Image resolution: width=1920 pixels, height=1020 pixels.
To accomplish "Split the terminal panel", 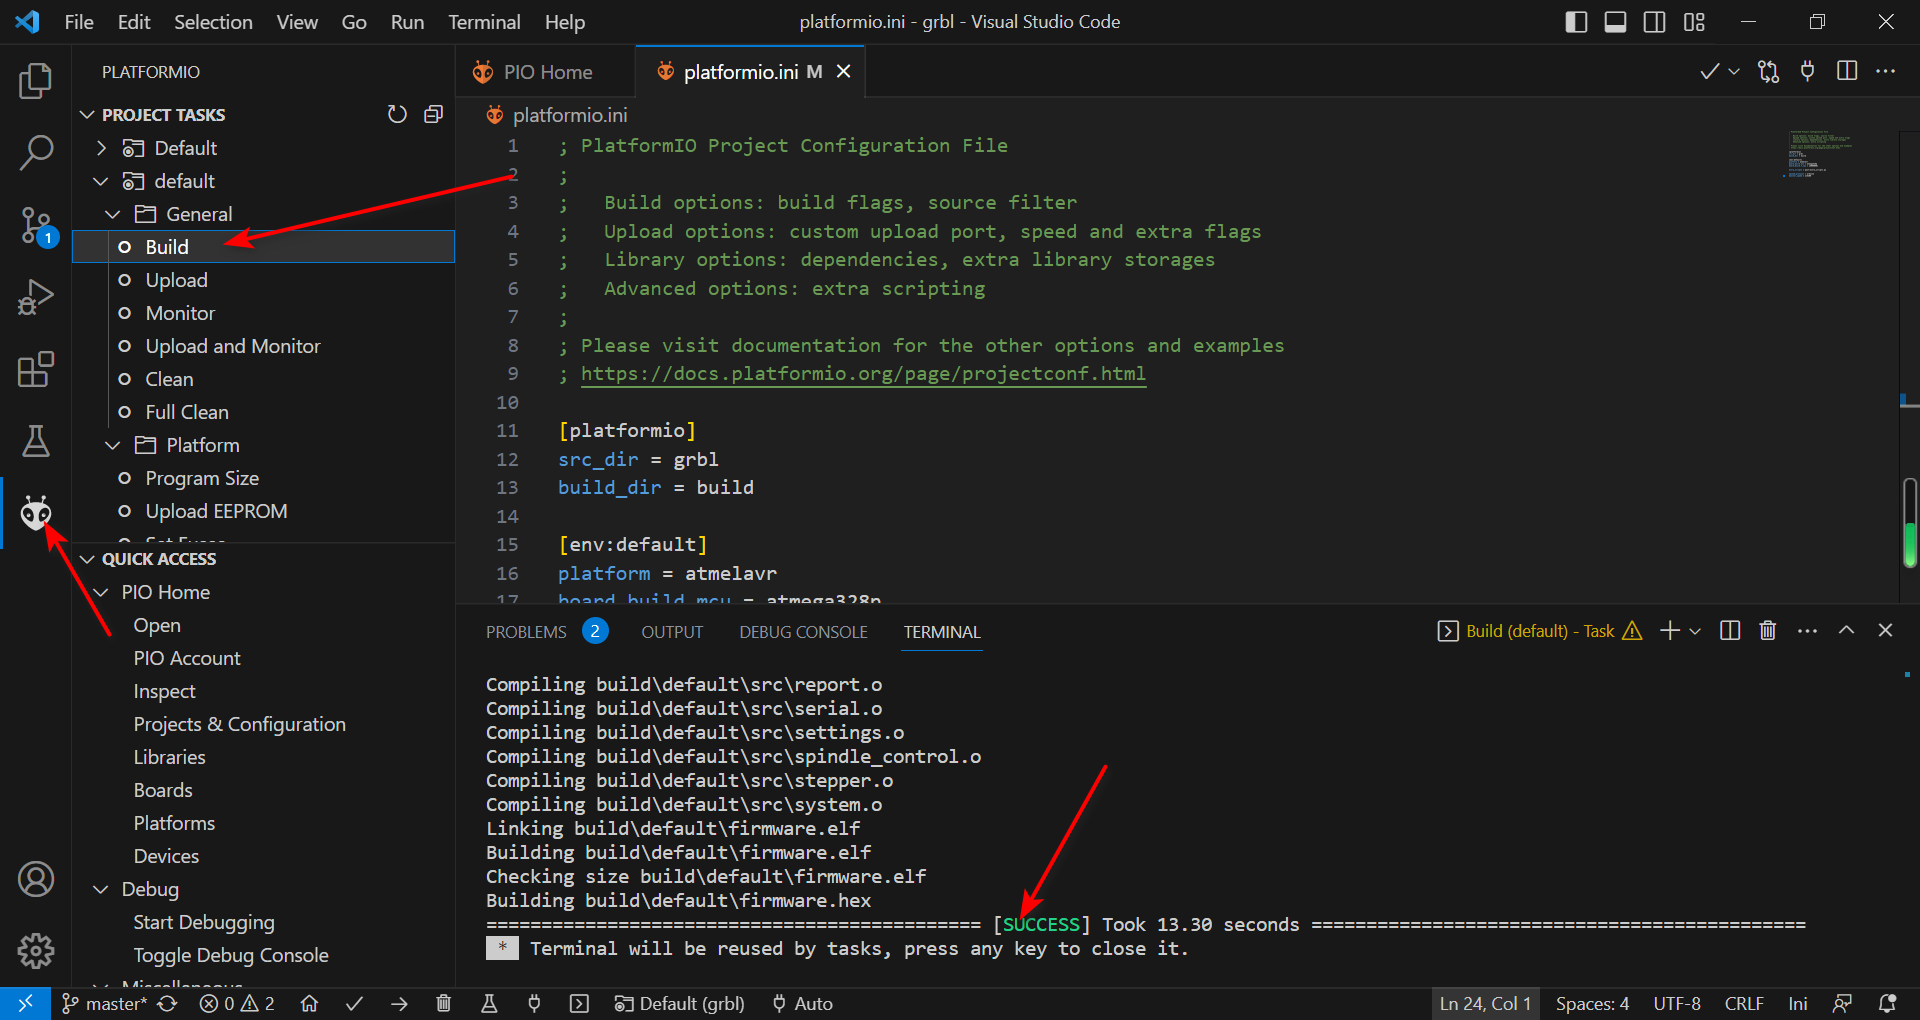I will coord(1730,630).
